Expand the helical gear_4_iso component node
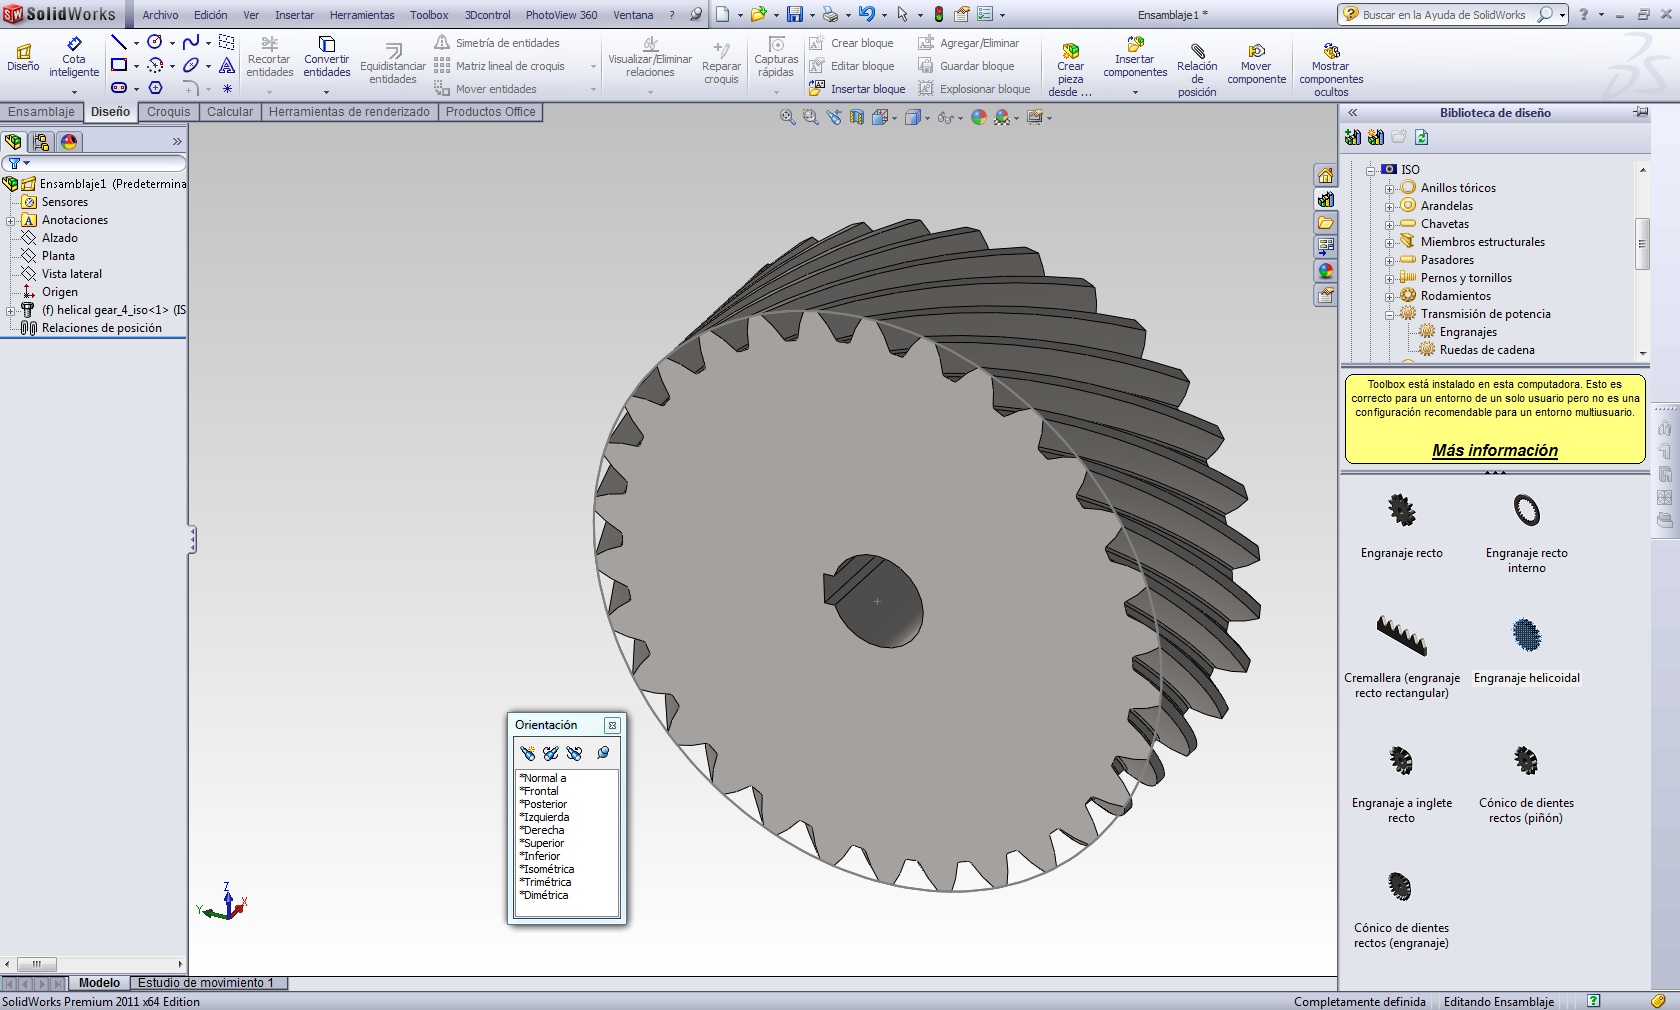The image size is (1680, 1010). click(x=10, y=311)
